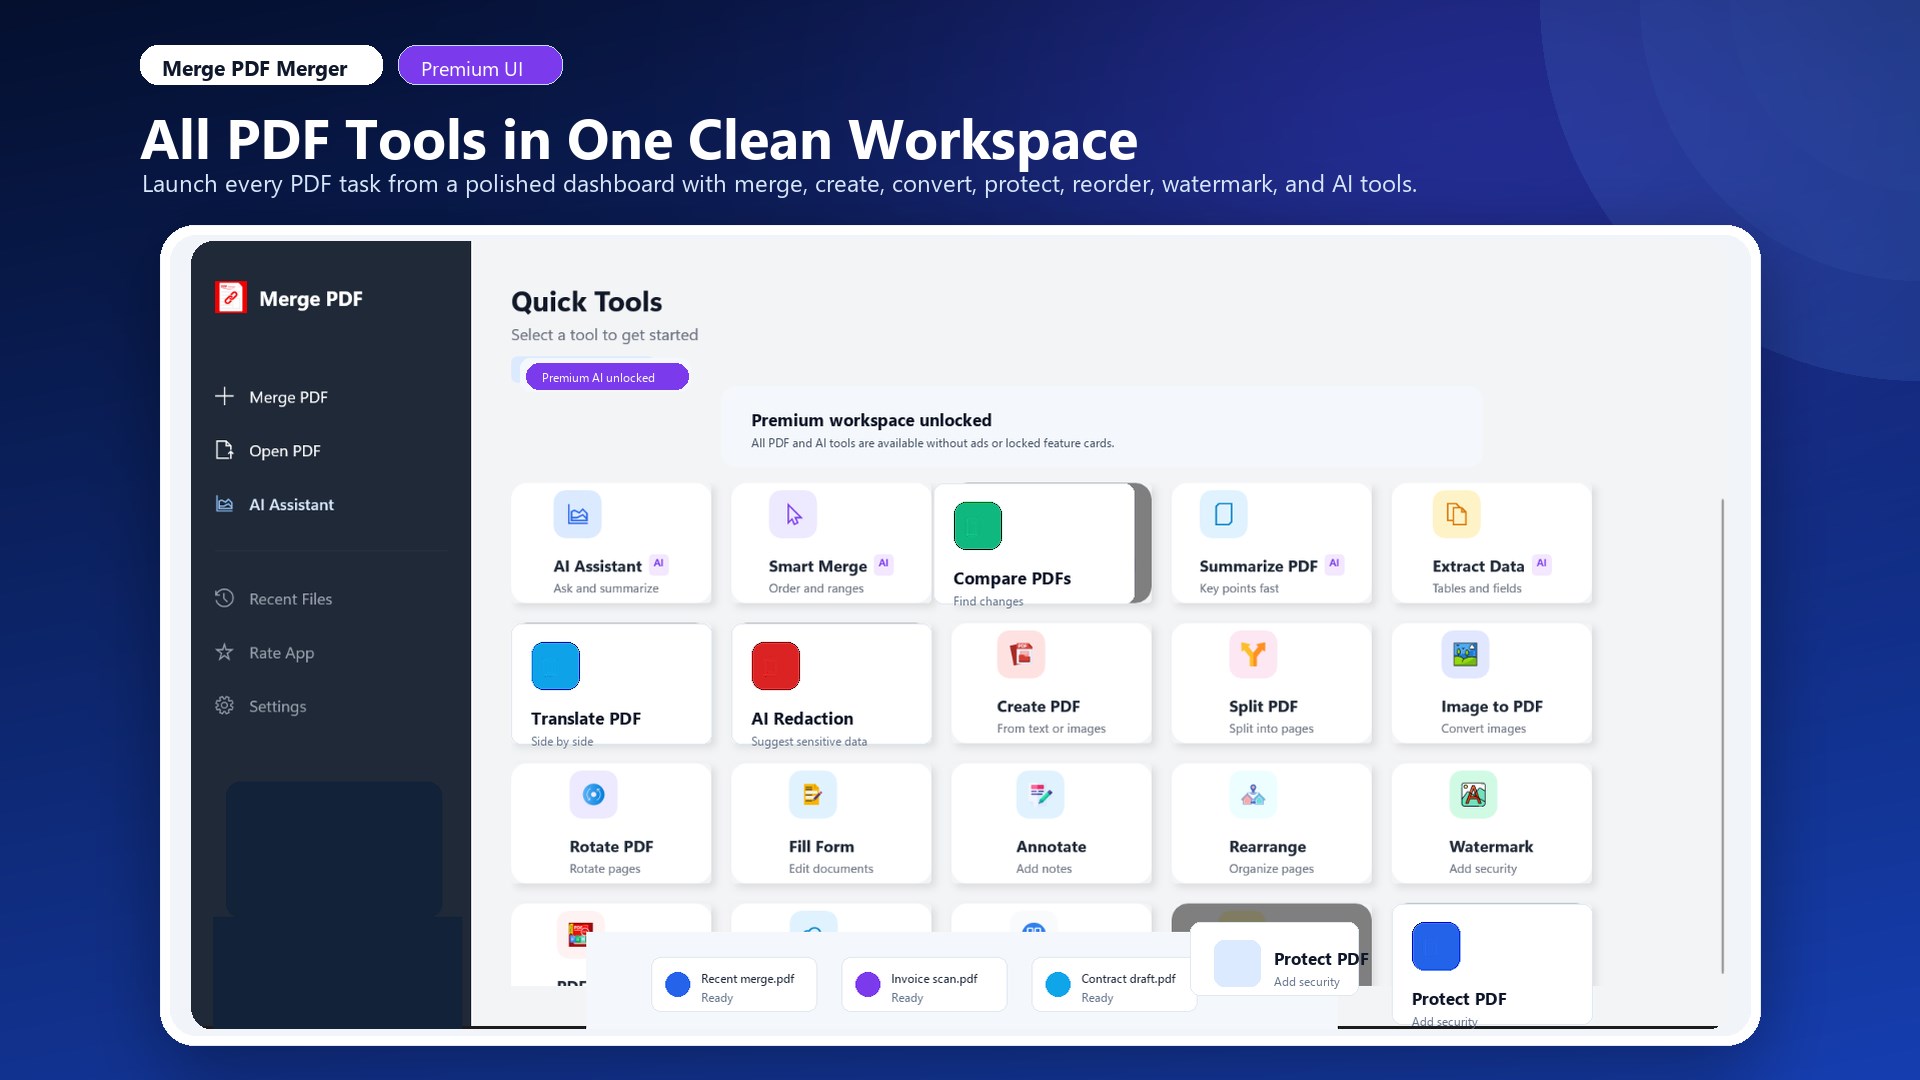Open recent file Recent merge.pdf
The width and height of the screenshot is (1920, 1080).
(x=734, y=985)
